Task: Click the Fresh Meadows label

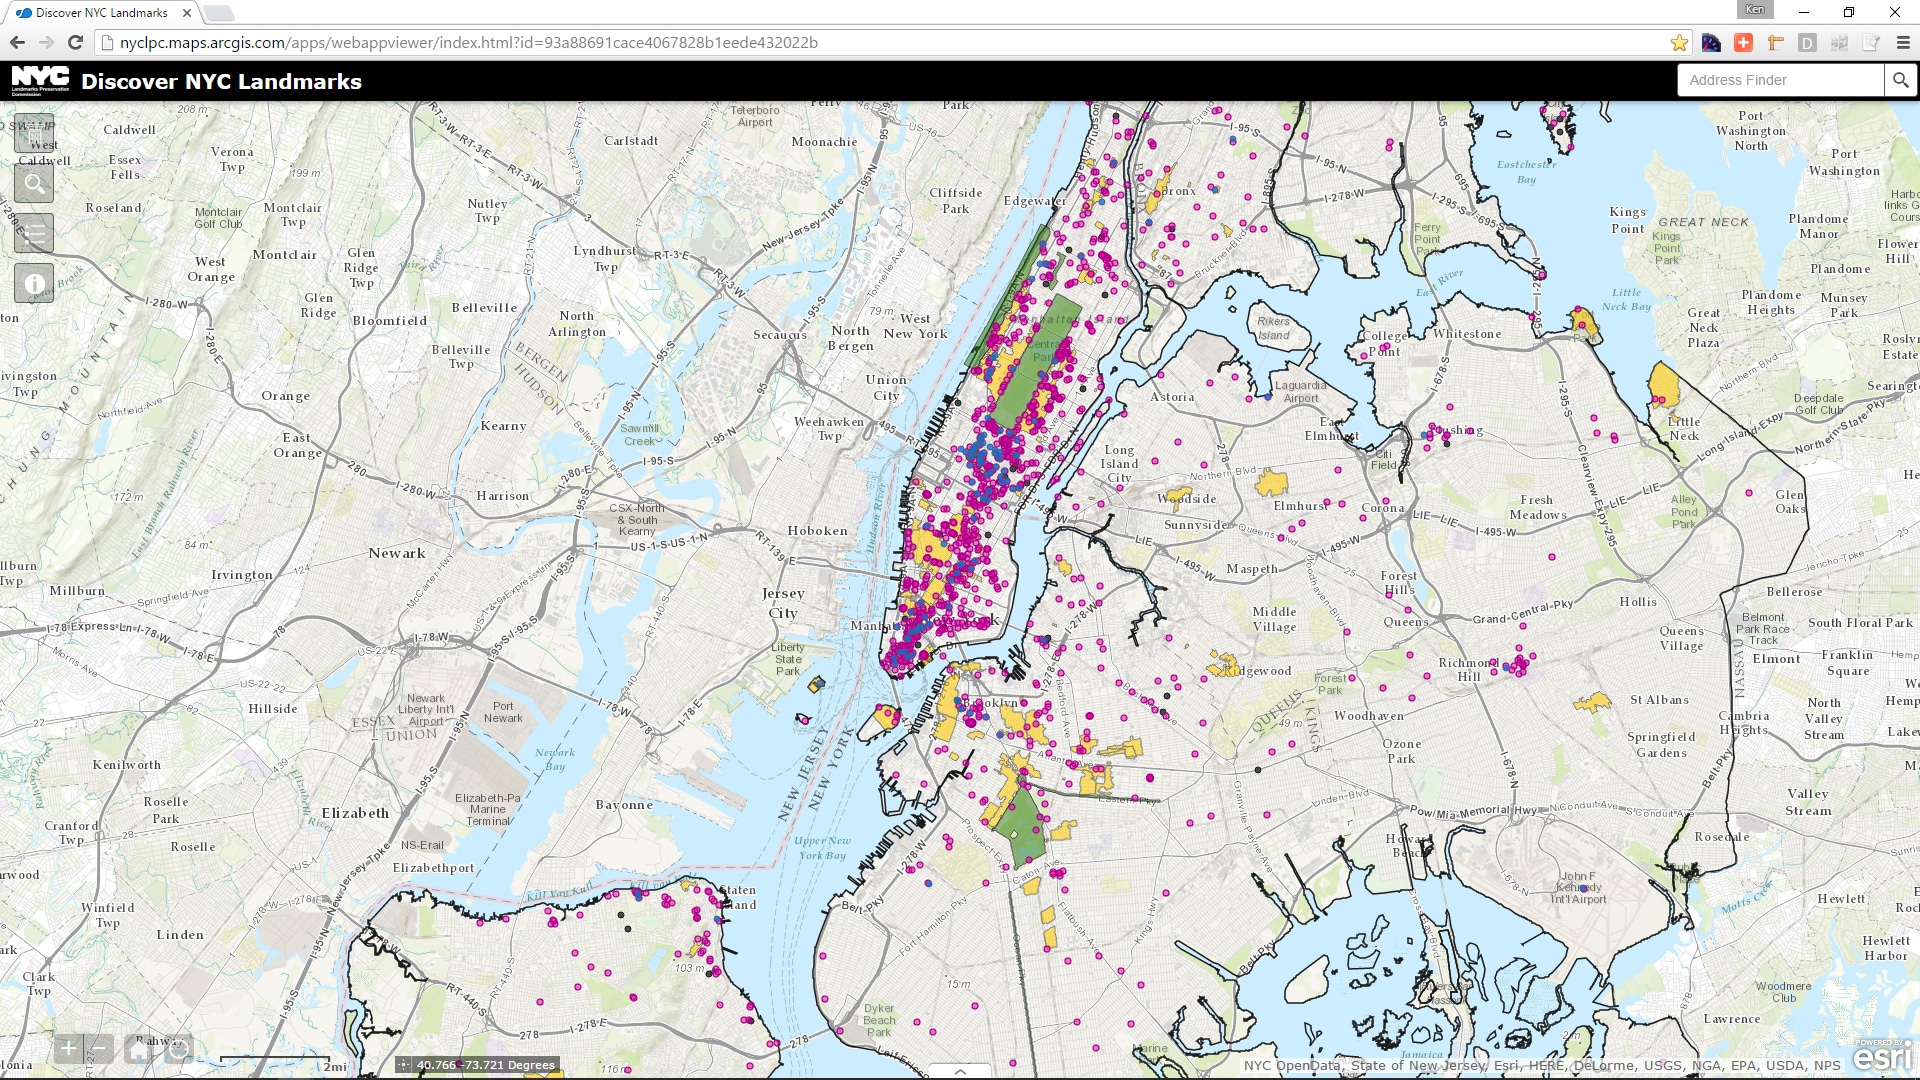Action: [1537, 507]
